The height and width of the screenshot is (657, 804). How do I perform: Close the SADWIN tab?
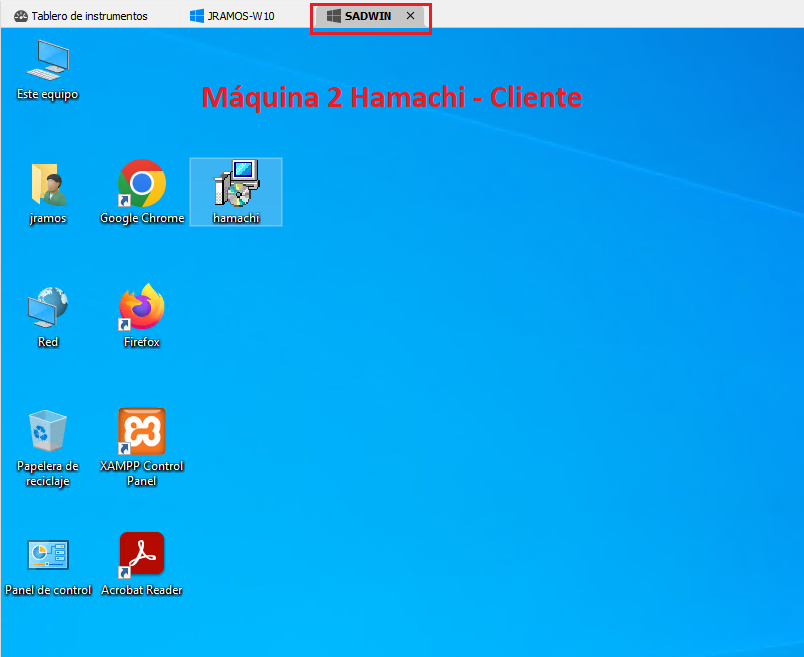click(x=410, y=16)
